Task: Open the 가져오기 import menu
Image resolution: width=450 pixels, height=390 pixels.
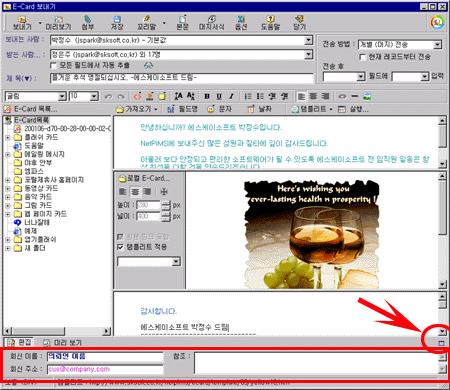Action: (x=137, y=109)
